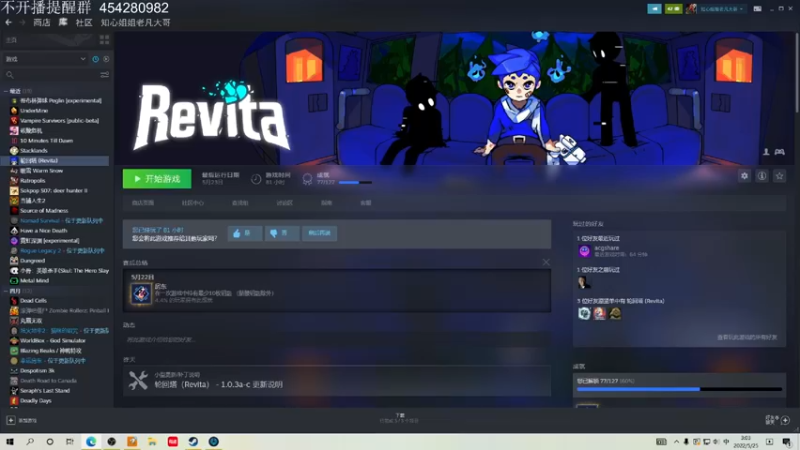Click the add game plus icon
Viewport: 800px width, 450px height.
point(11,420)
